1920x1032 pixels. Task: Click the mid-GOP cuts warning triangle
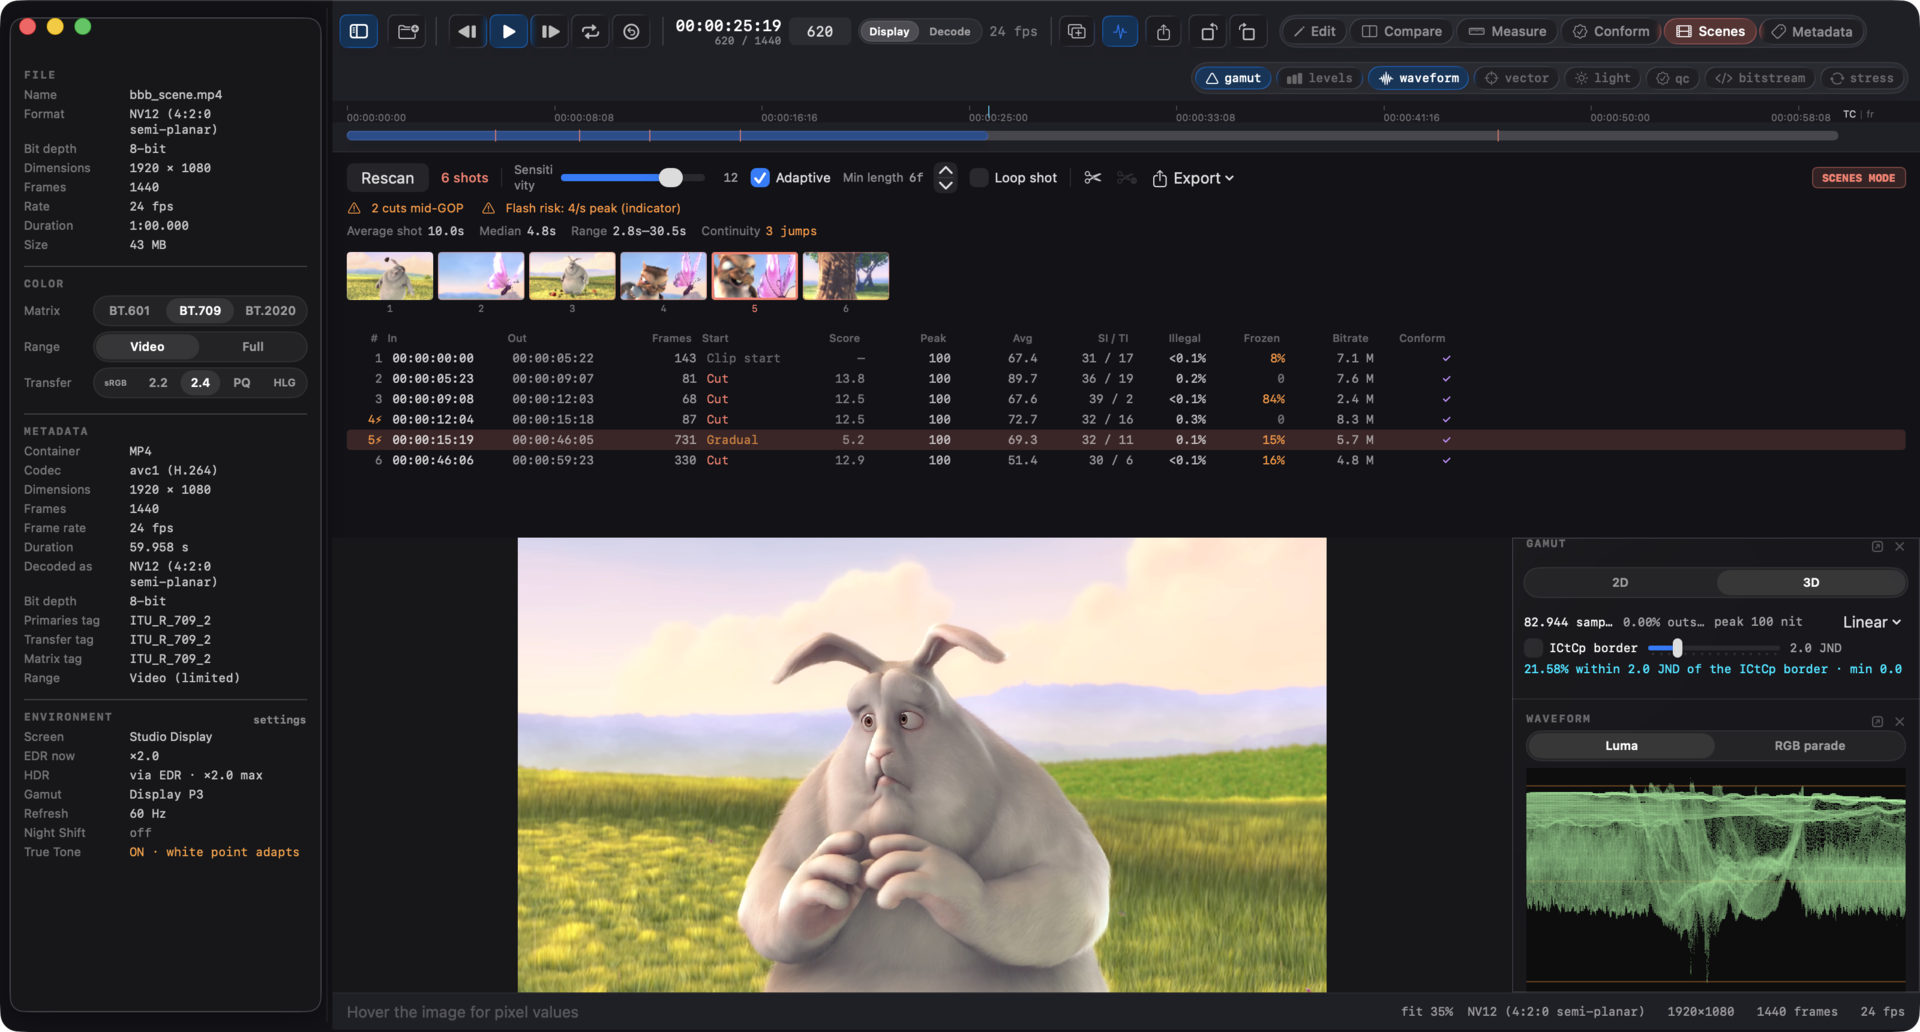(354, 208)
